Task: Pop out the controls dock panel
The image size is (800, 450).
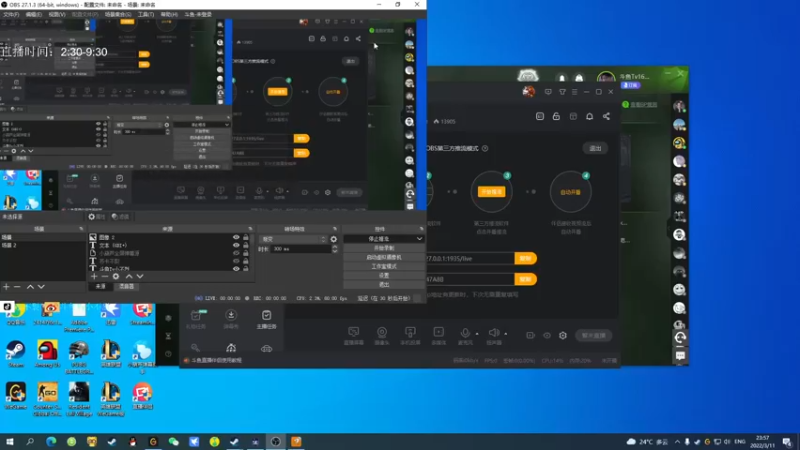Action: (x=421, y=229)
